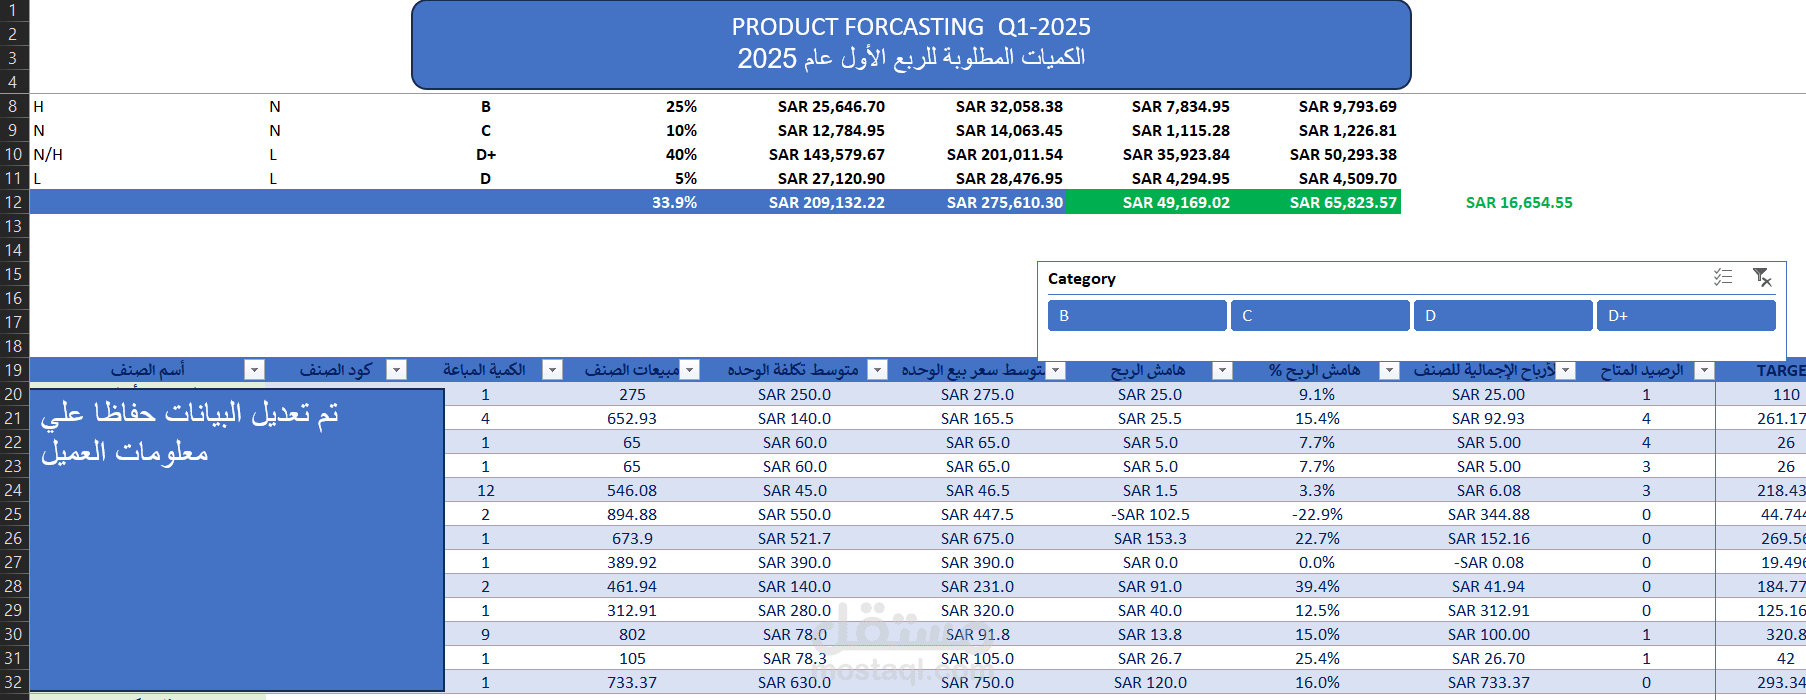Image resolution: width=1806 pixels, height=700 pixels.
Task: Select the blue Arabic note text box
Action: tap(237, 539)
